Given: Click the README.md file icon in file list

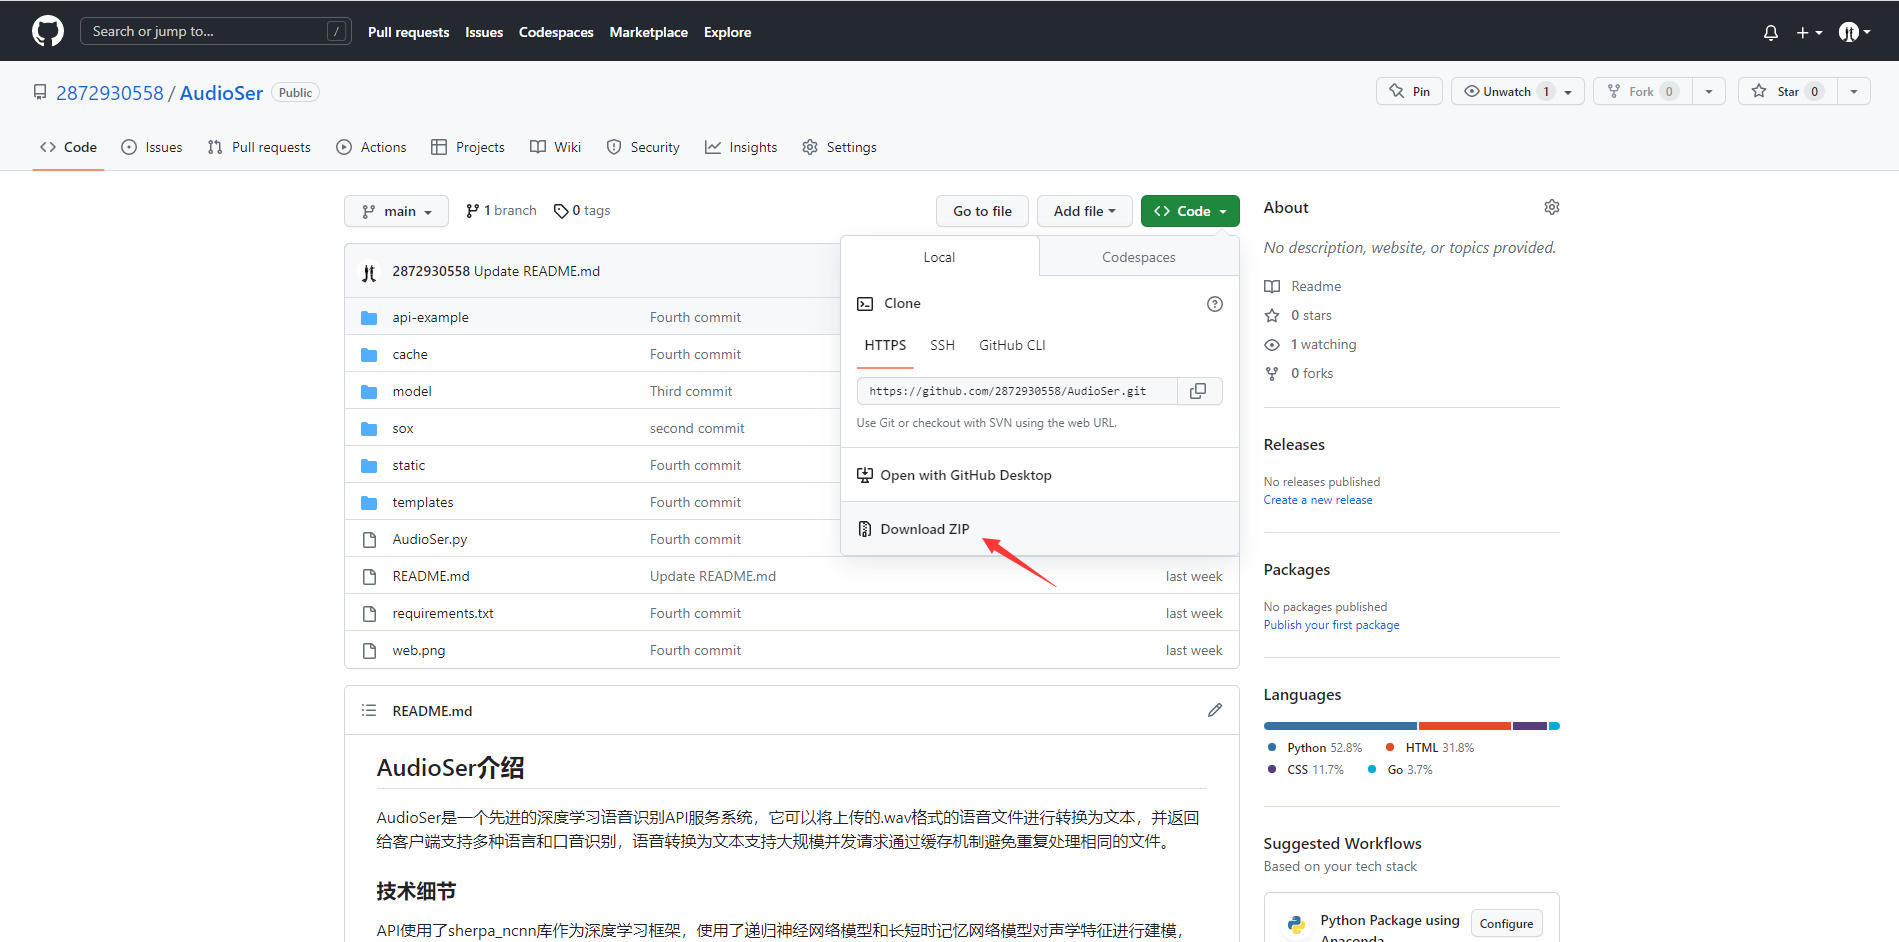Looking at the screenshot, I should click(x=369, y=577).
